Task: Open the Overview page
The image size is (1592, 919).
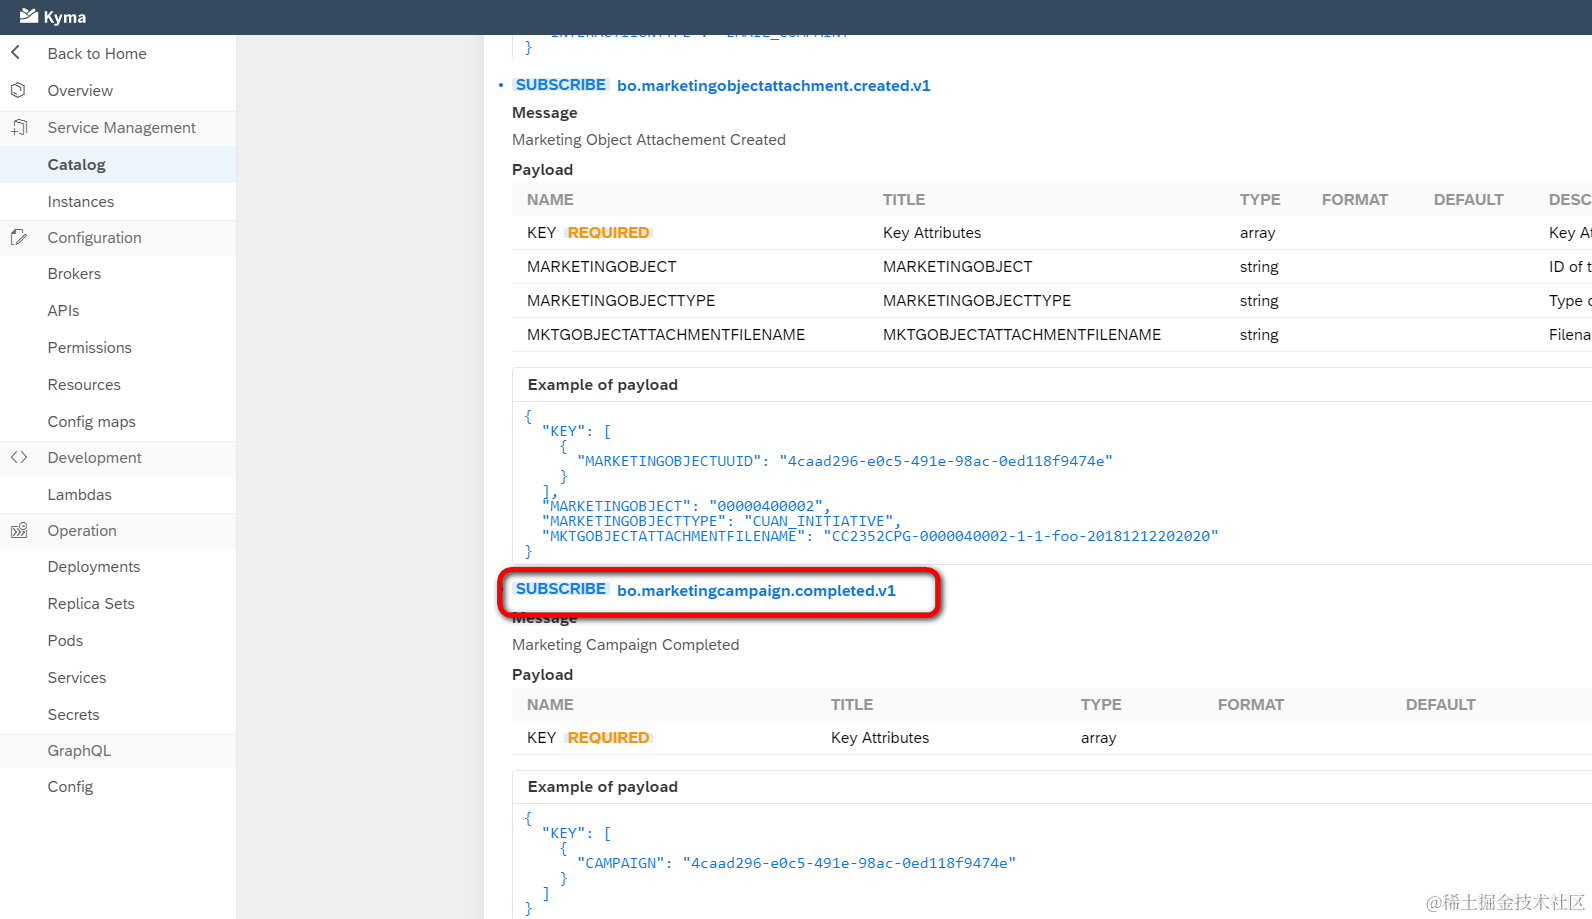Action: pos(80,91)
